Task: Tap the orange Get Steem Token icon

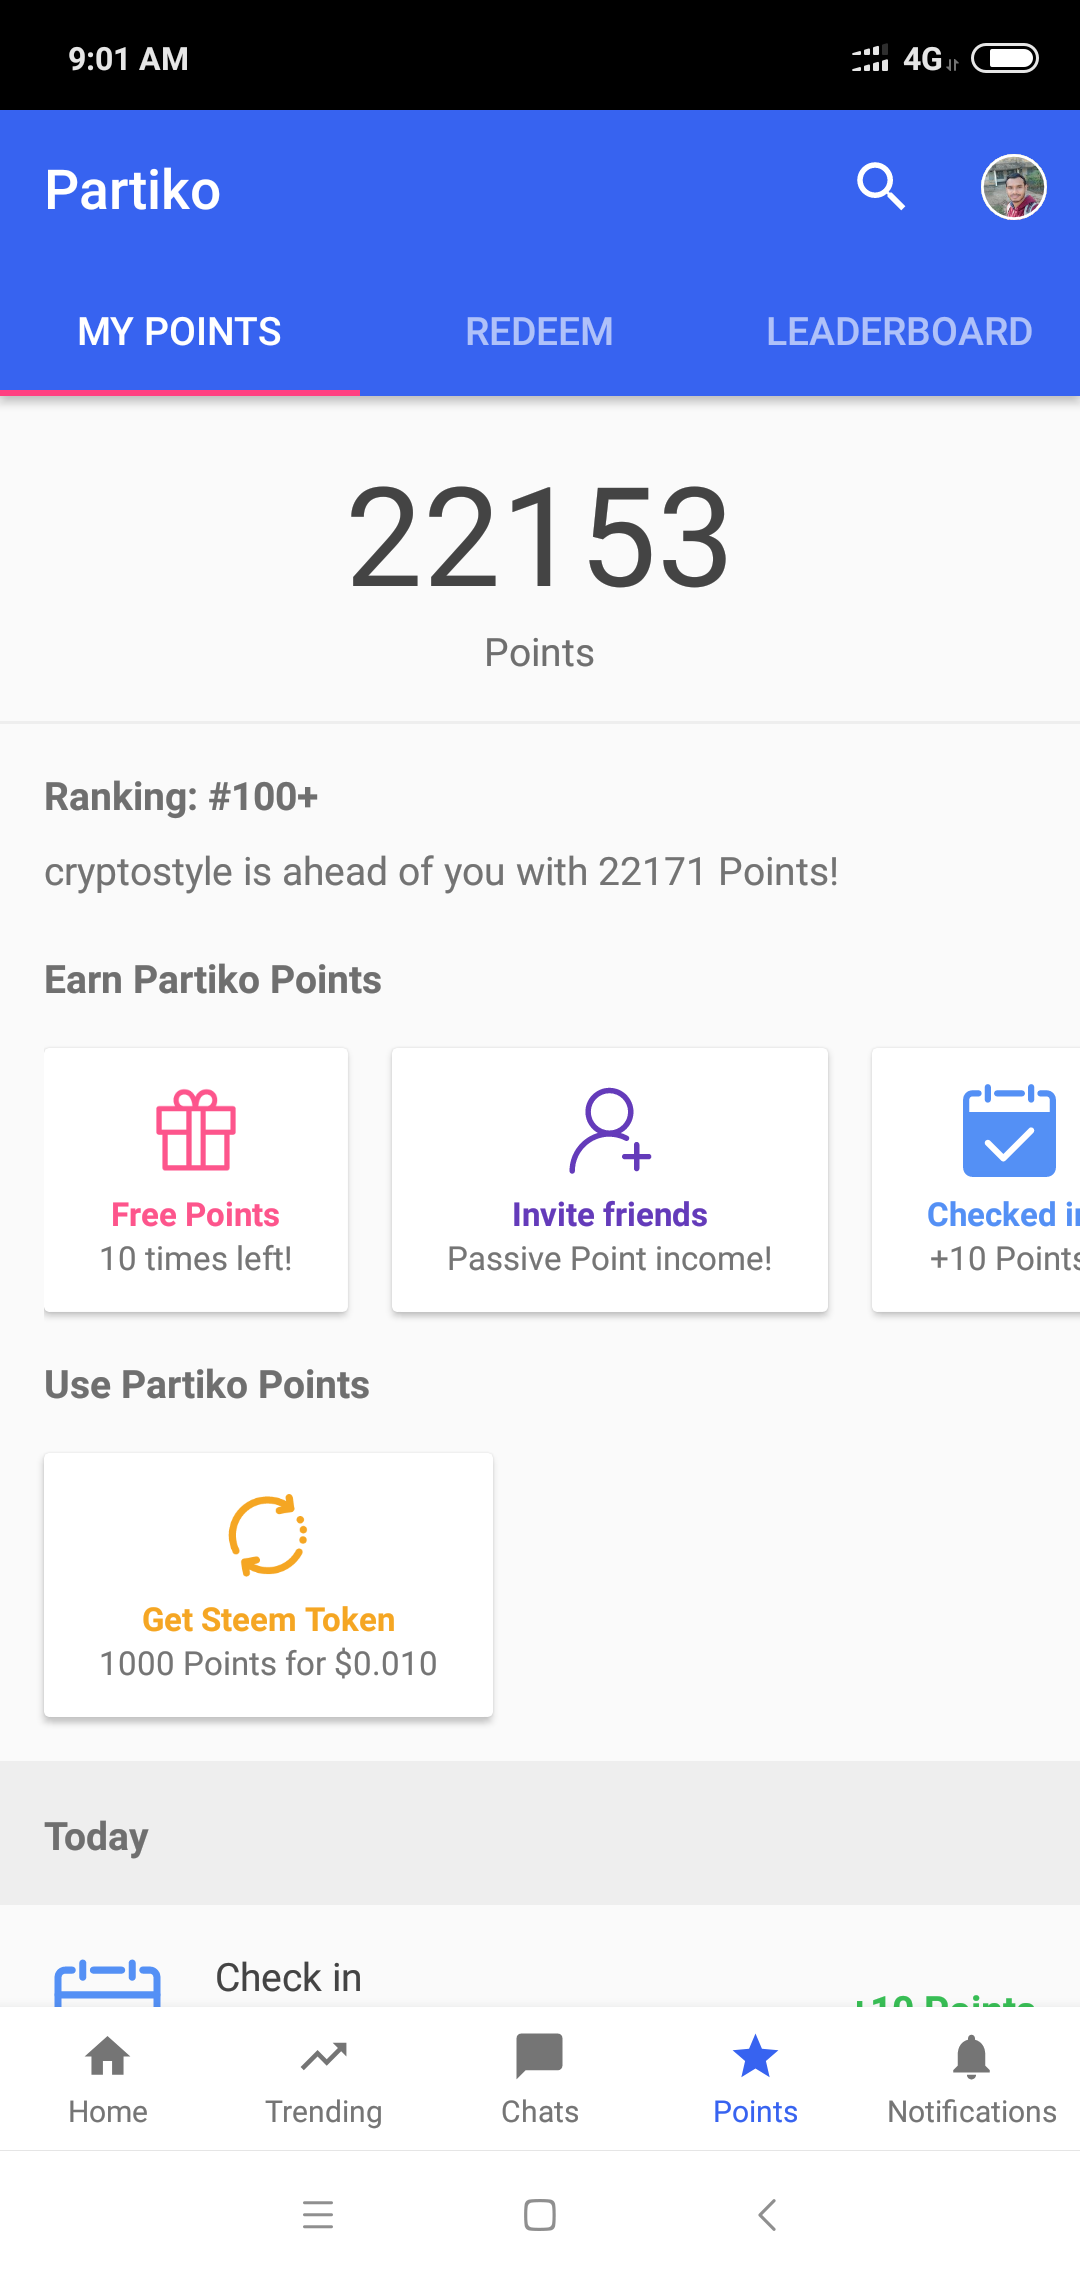Action: 268,1535
